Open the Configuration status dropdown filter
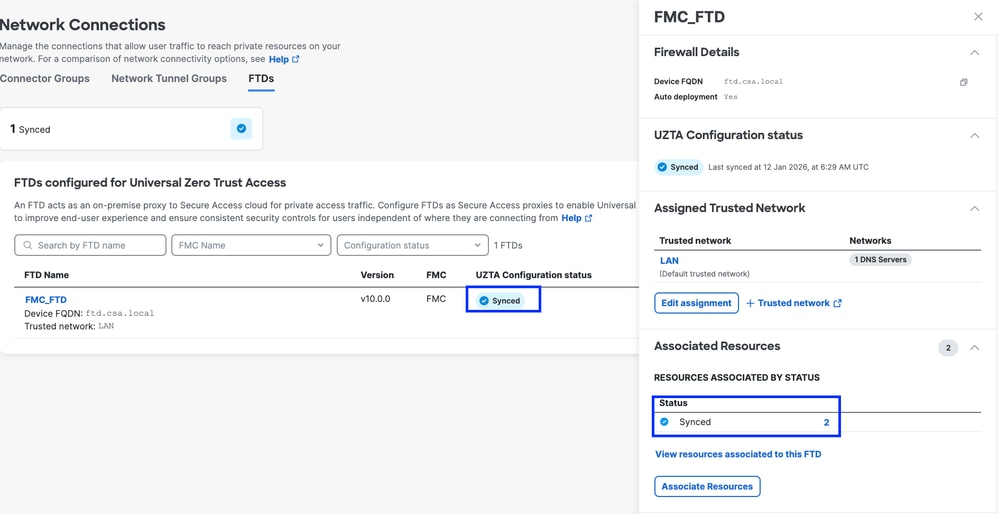 [x=412, y=246]
